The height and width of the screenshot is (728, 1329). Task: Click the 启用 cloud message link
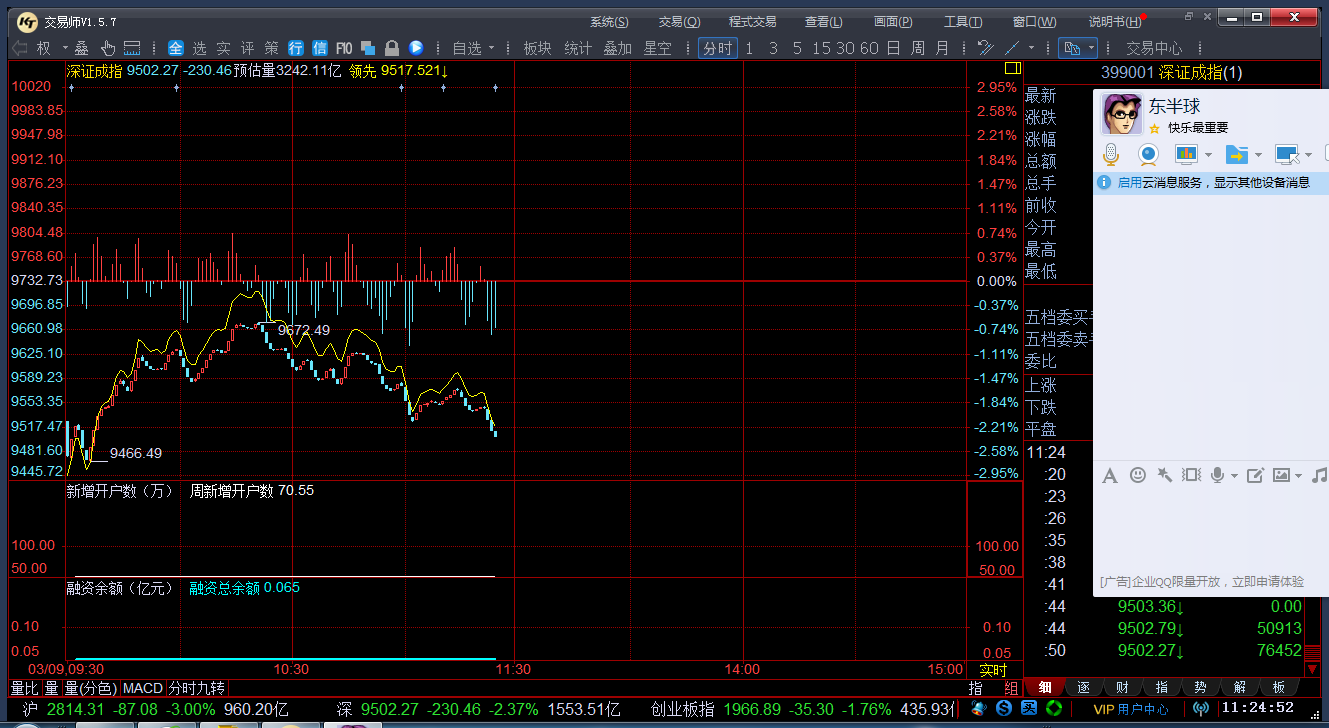coord(1129,183)
